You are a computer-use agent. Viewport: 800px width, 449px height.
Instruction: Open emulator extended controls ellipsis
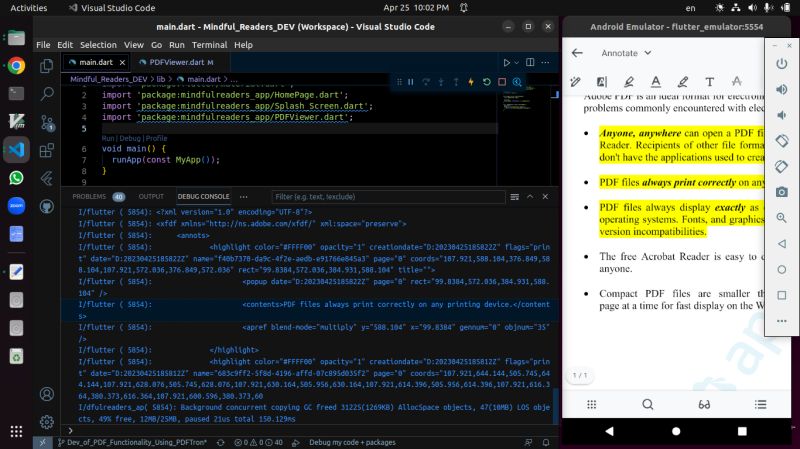coord(782,321)
